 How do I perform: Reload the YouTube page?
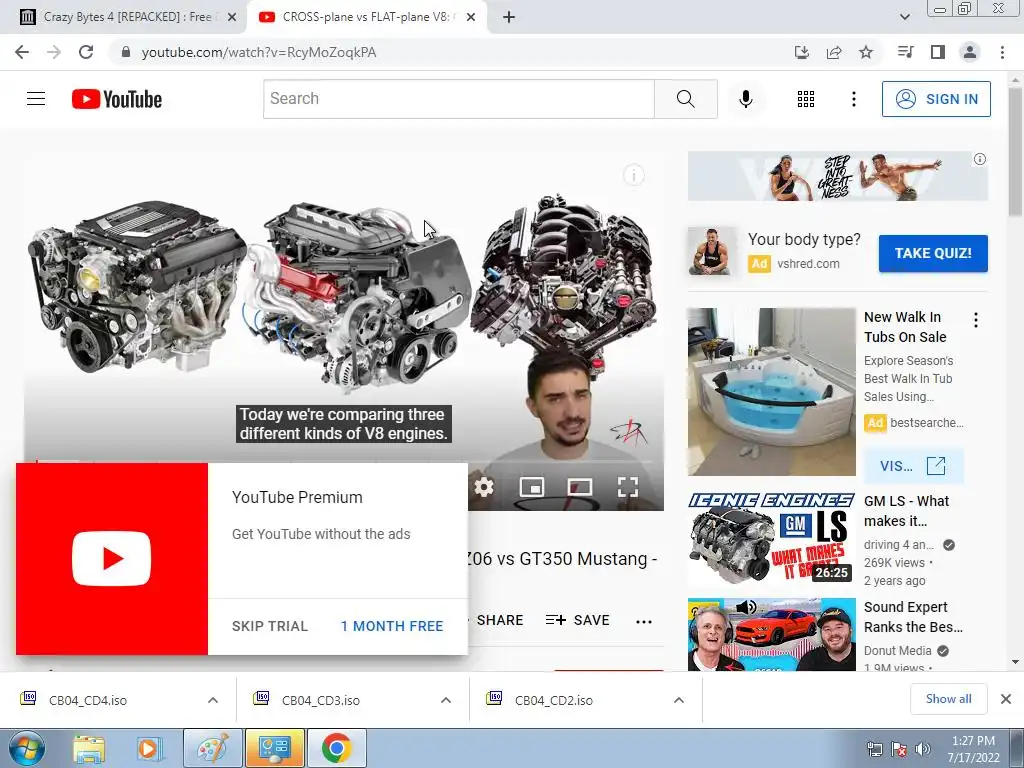point(86,52)
